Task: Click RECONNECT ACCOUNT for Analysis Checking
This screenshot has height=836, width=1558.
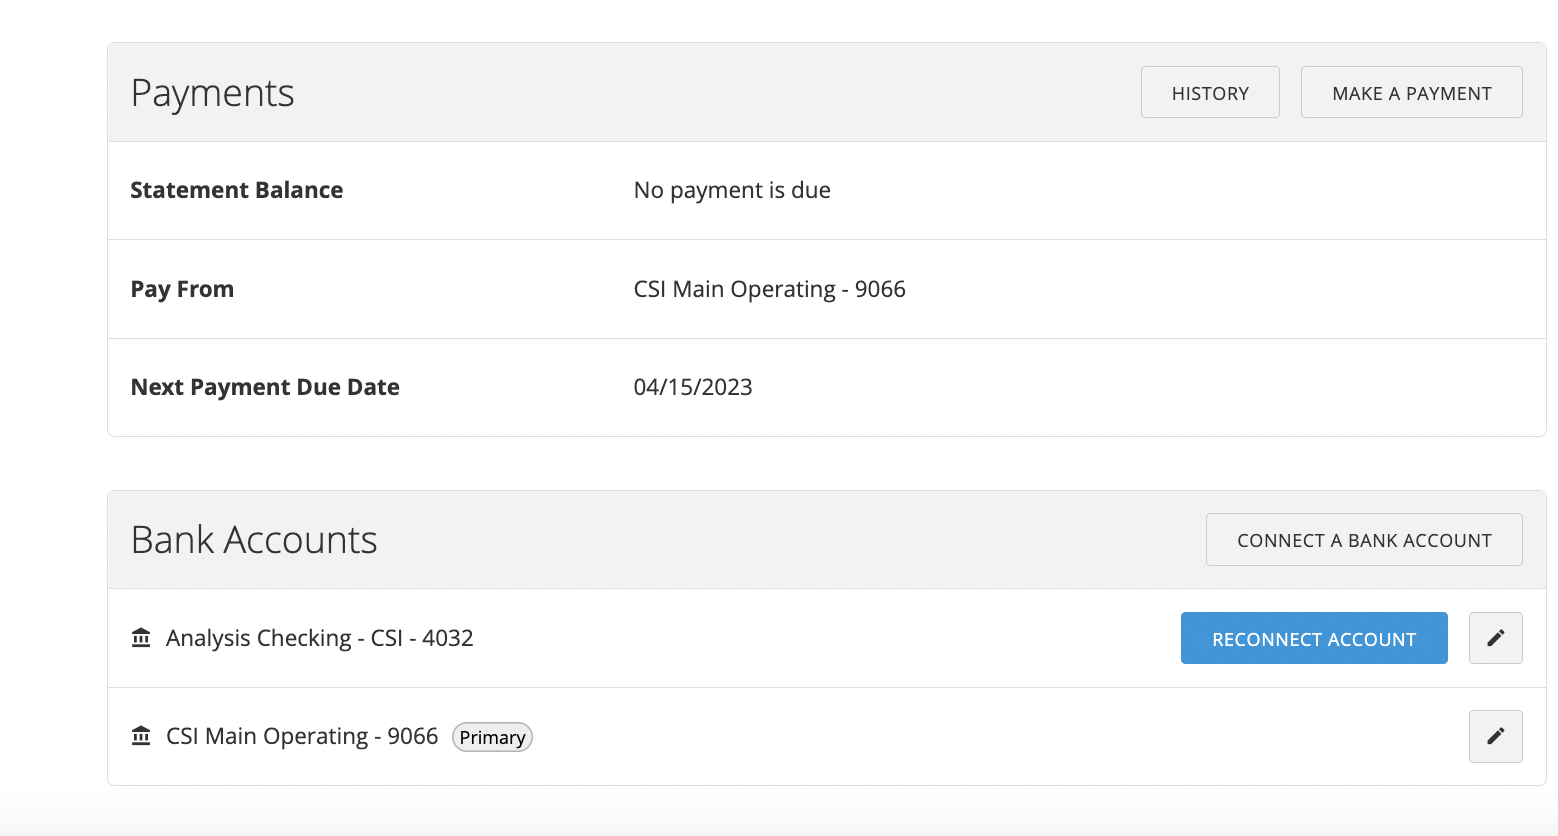Action: click(x=1313, y=638)
